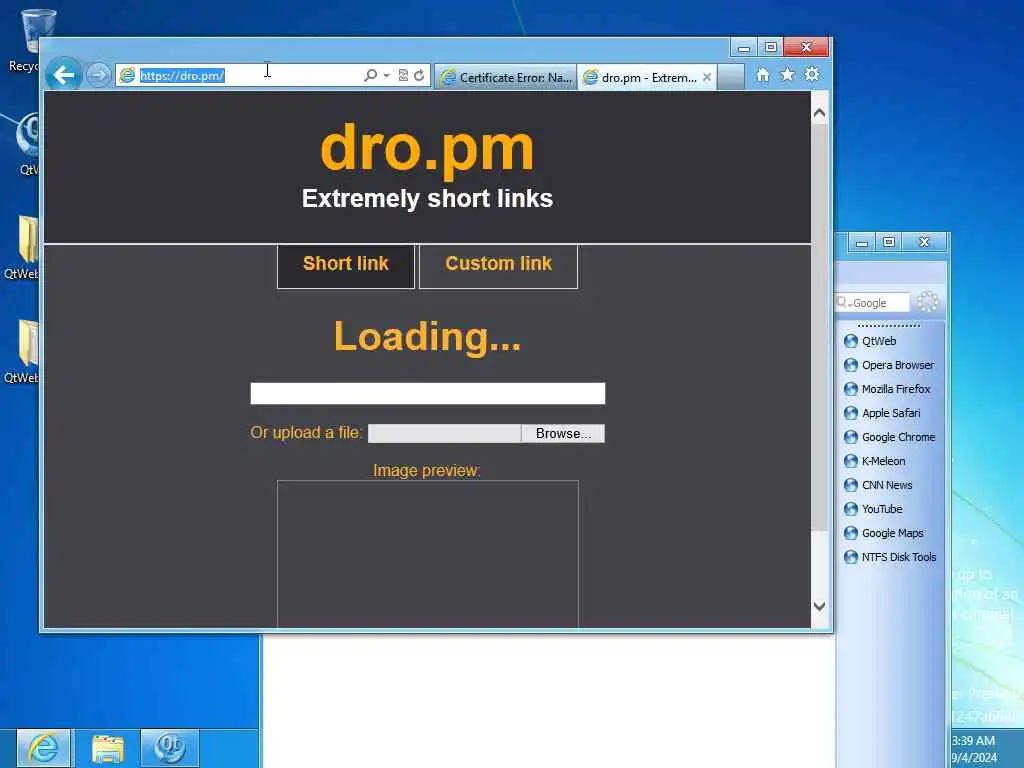Minimize the Internet Explorer window

(743, 47)
